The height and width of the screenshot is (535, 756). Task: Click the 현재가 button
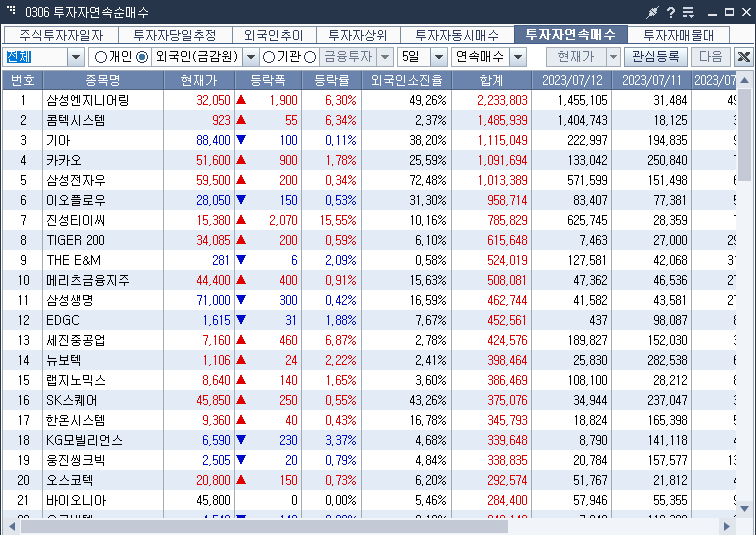click(x=576, y=57)
